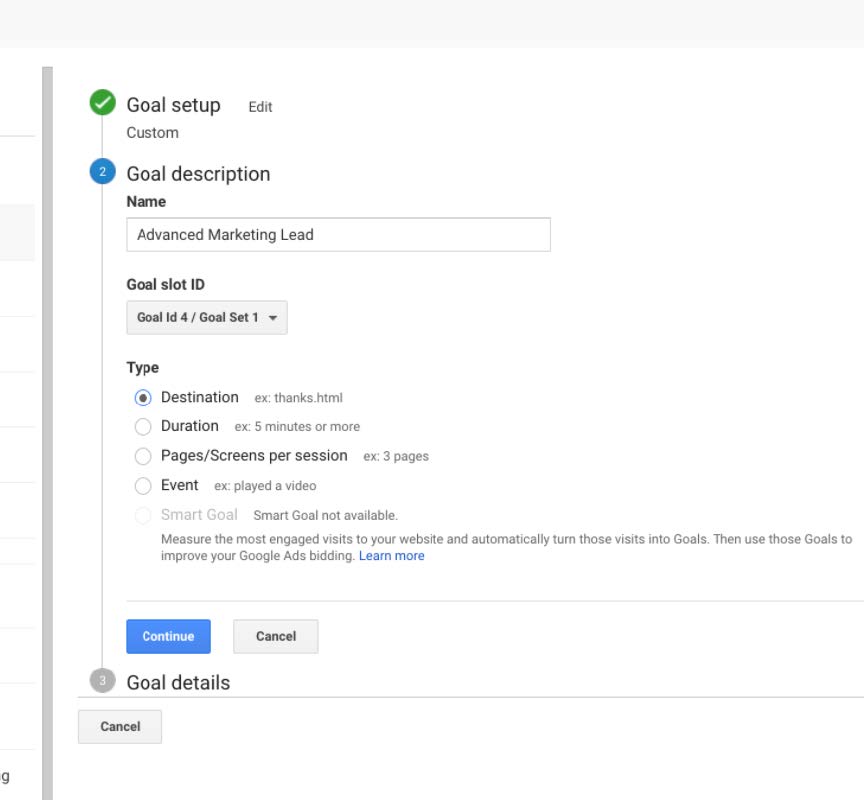The width and height of the screenshot is (864, 800).
Task: Focus the goal Name input field
Action: (338, 235)
